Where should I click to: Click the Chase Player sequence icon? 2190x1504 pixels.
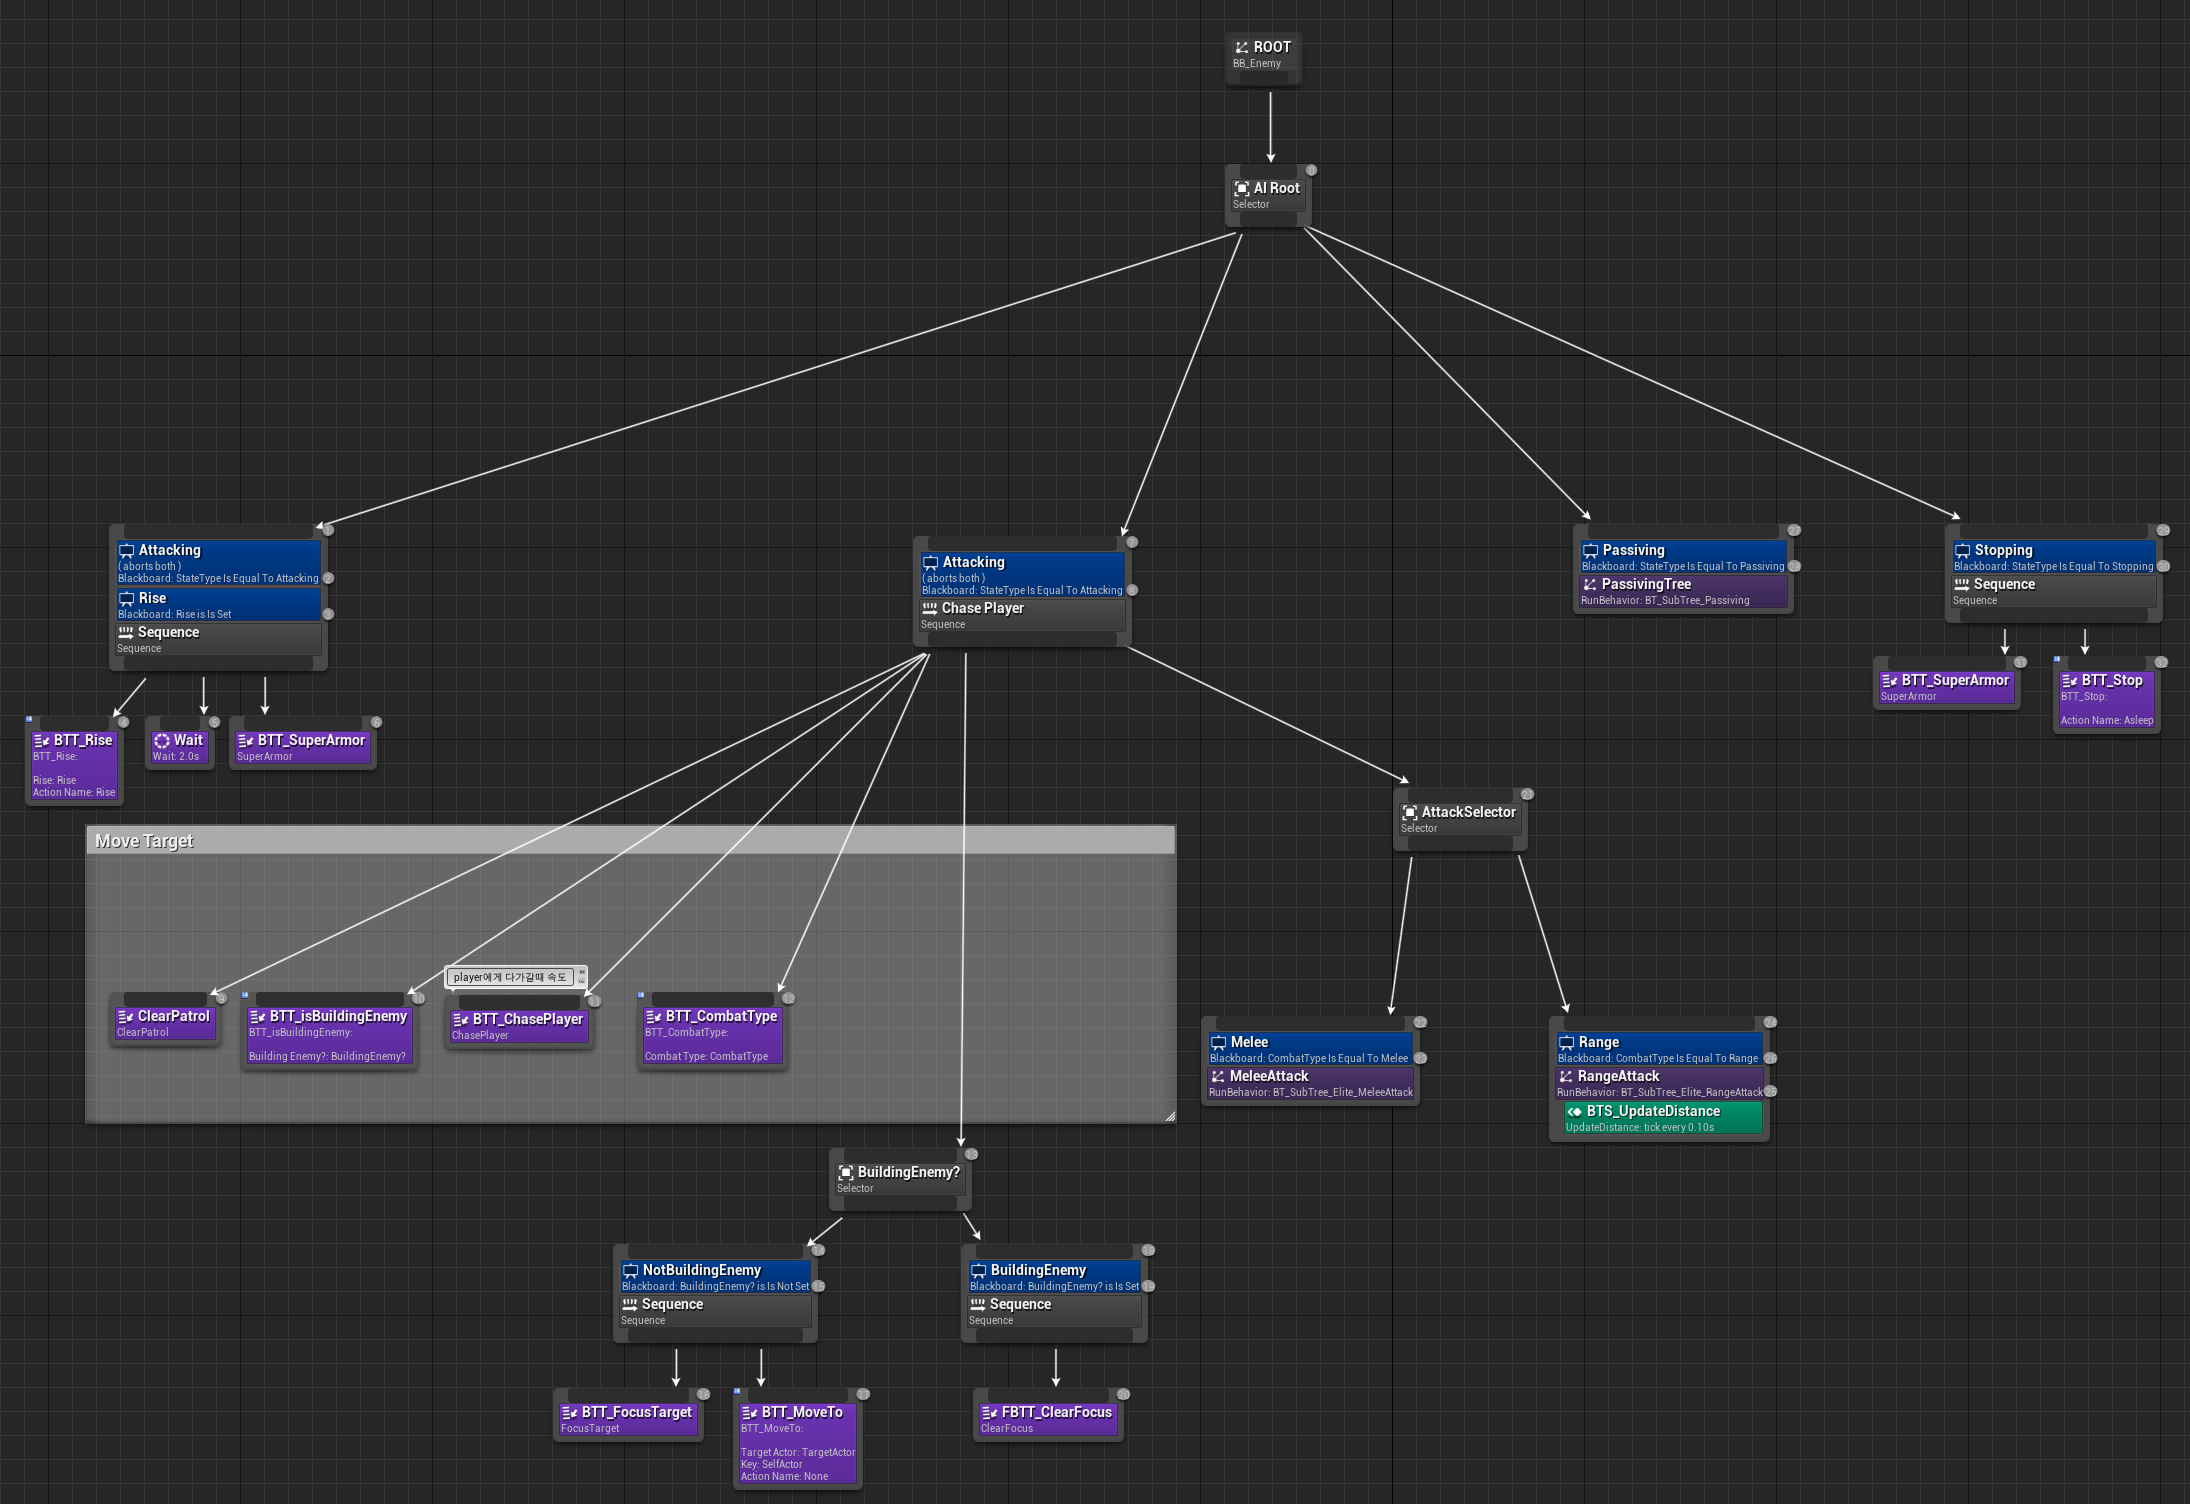[929, 608]
